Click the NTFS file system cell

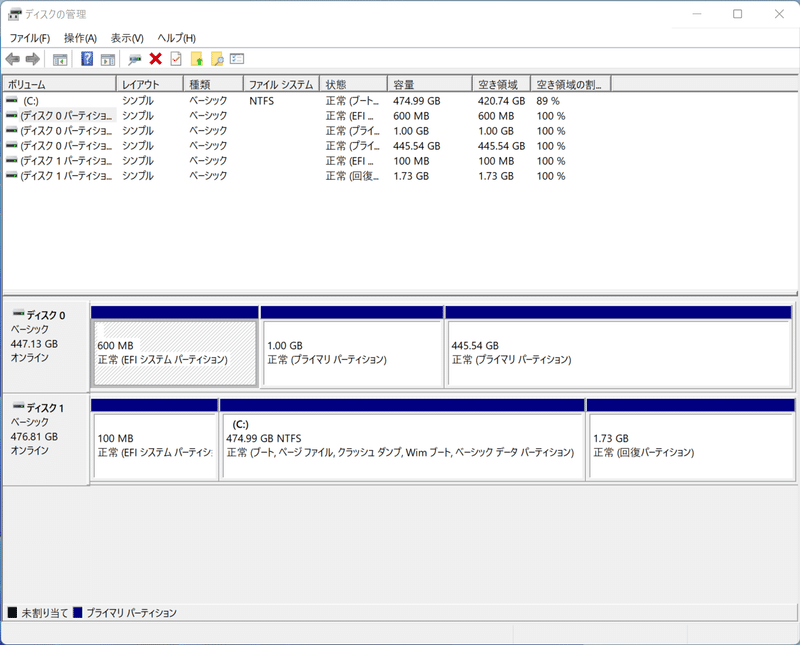pyautogui.click(x=262, y=101)
